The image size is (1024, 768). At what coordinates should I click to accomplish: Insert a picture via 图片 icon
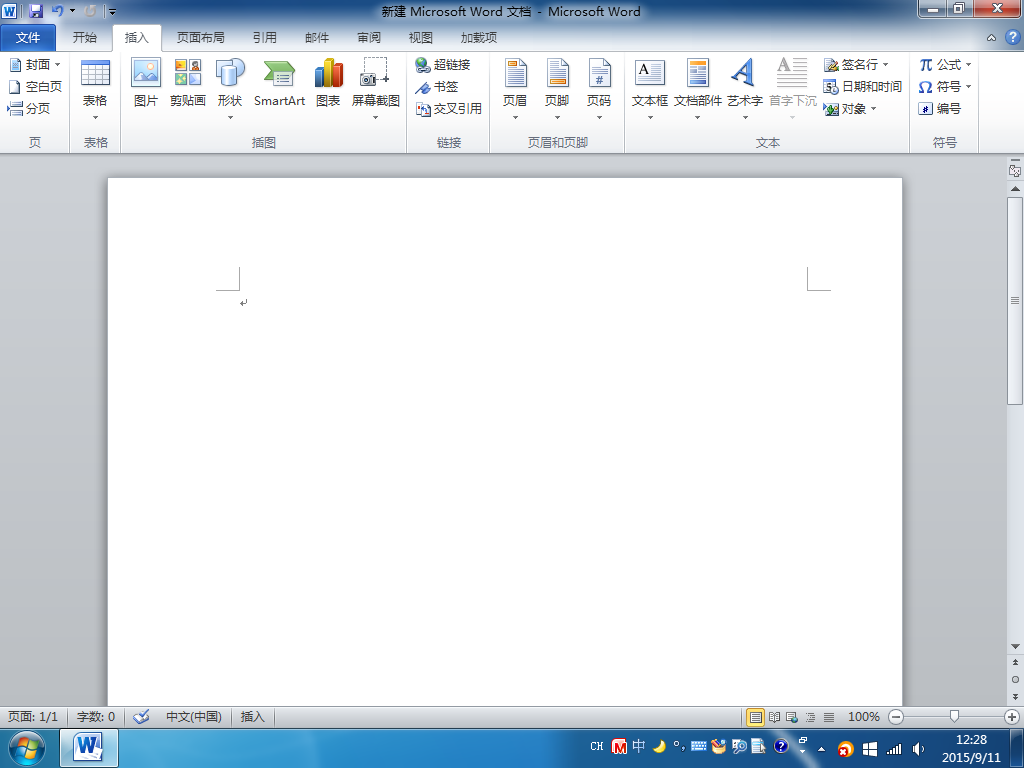(x=146, y=82)
